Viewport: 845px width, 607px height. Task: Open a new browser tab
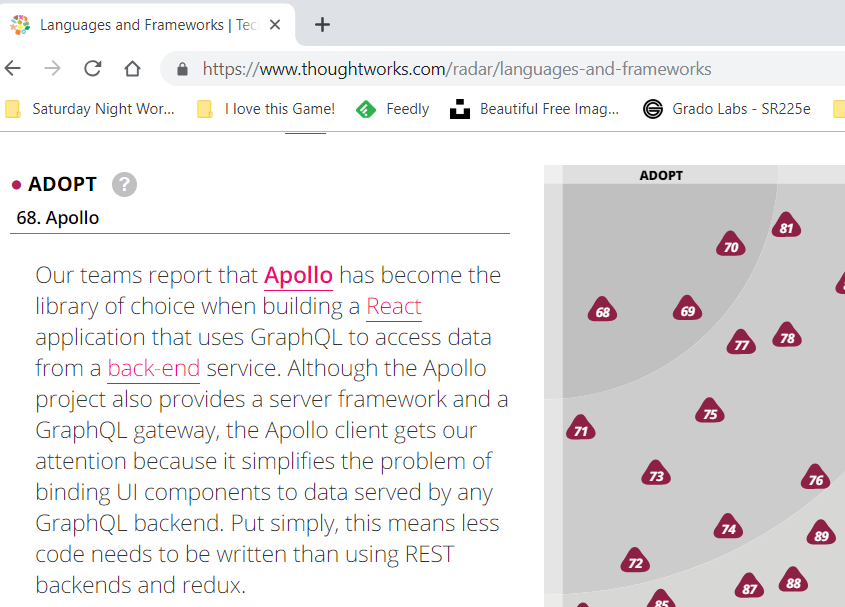(322, 25)
